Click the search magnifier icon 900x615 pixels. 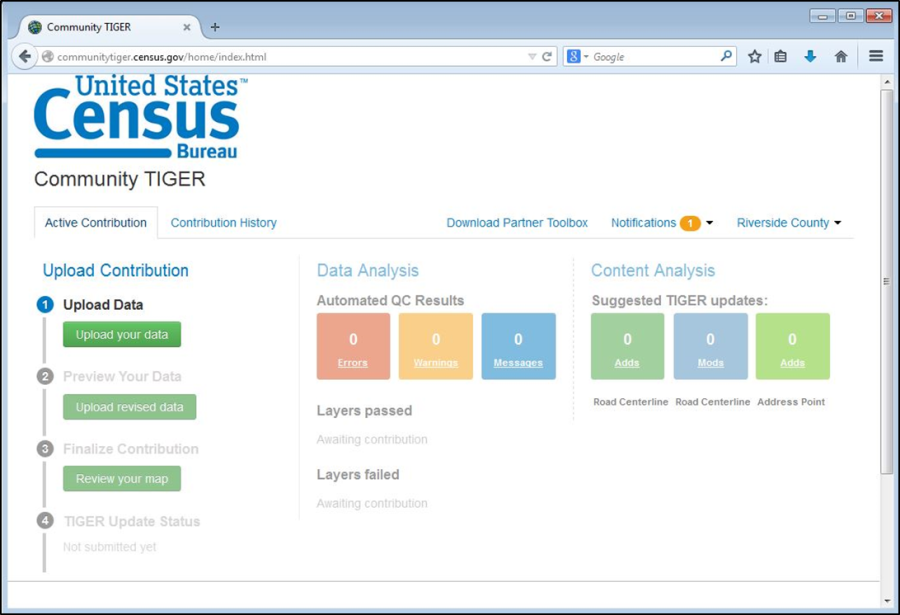point(726,56)
